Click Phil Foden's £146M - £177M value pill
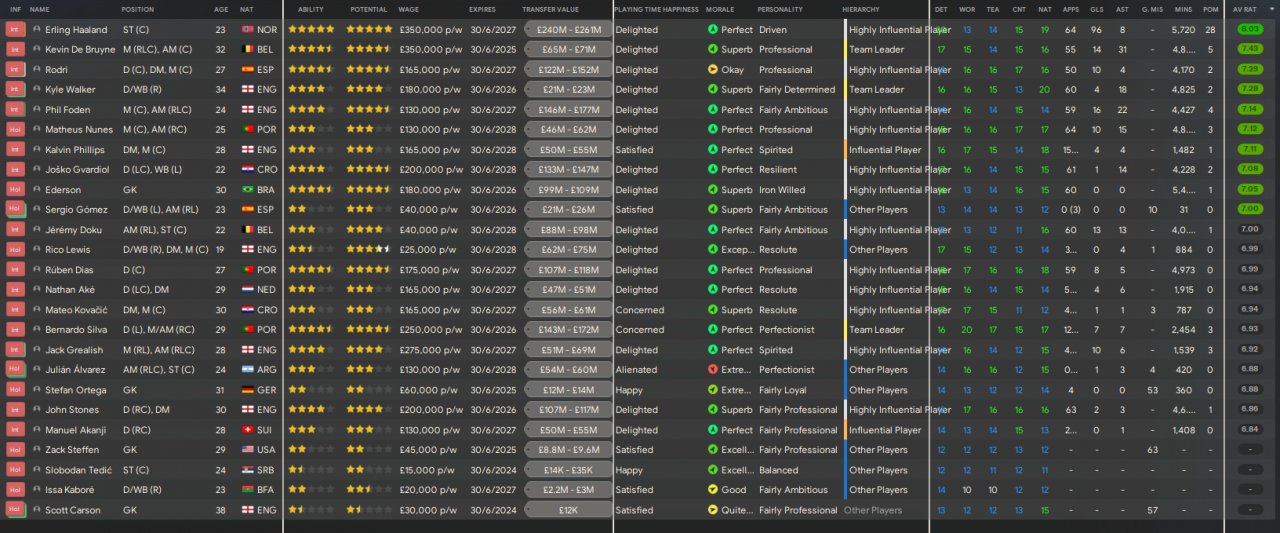1280x533 pixels. point(569,110)
